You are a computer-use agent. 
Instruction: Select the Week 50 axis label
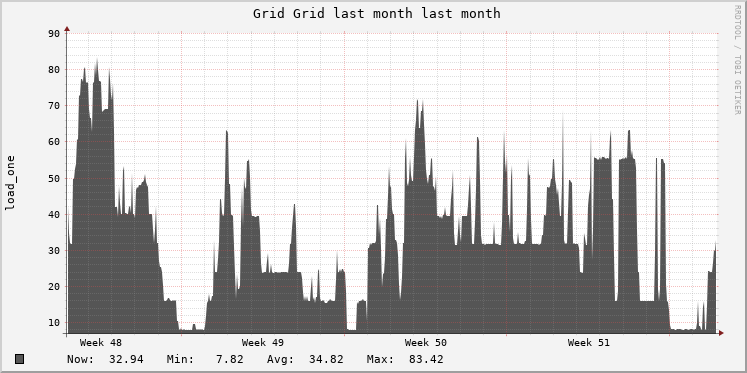425,343
